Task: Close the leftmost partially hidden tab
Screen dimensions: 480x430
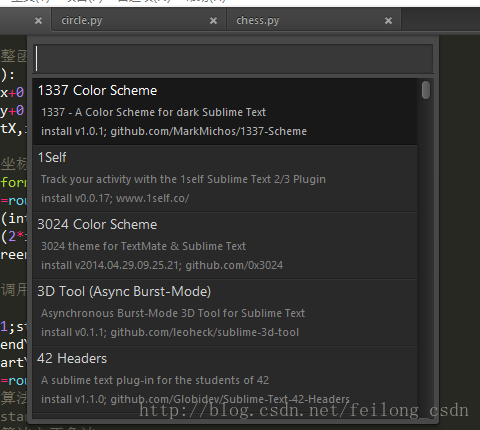Action: (38, 21)
